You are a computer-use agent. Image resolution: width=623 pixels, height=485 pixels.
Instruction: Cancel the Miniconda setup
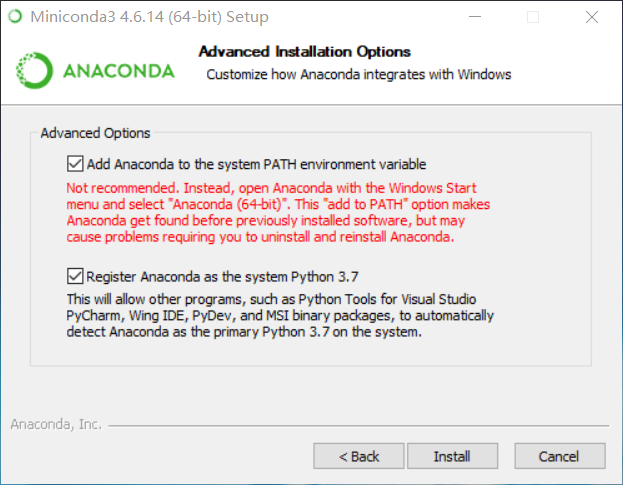[x=560, y=456]
